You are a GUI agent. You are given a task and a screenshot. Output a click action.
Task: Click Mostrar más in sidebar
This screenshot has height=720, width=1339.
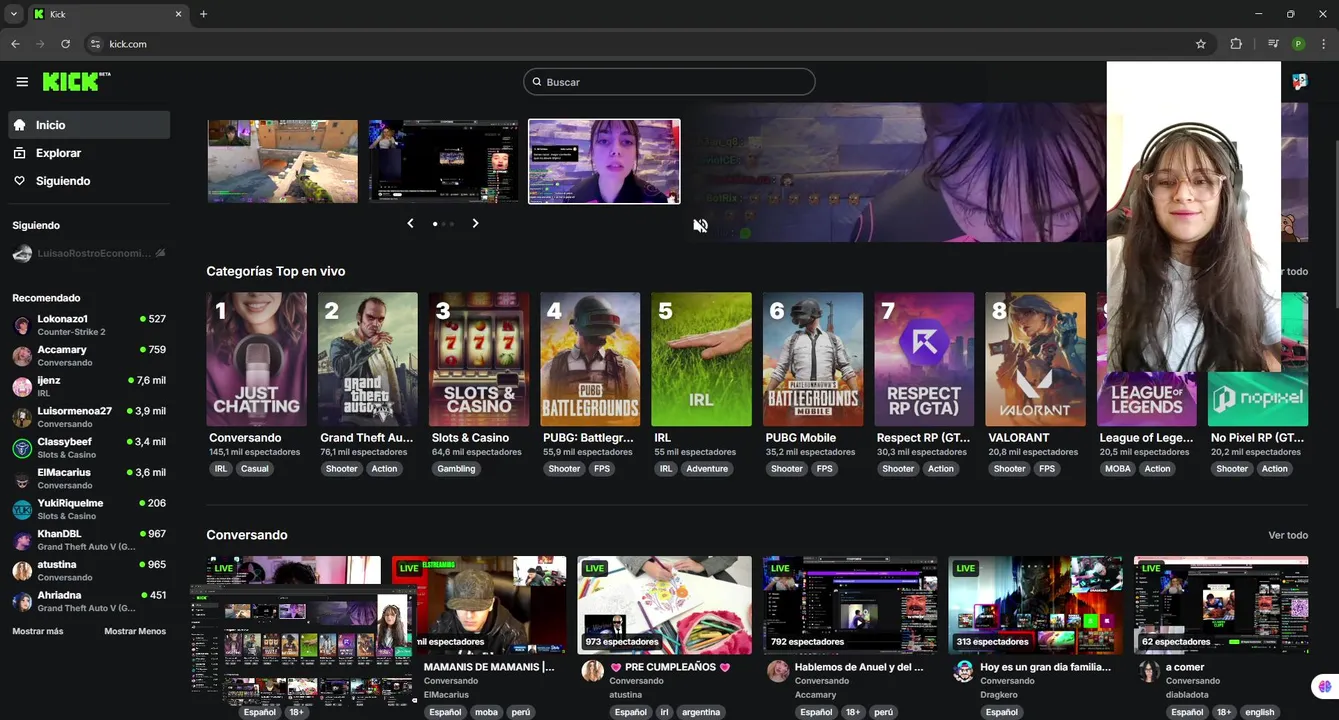coord(38,631)
